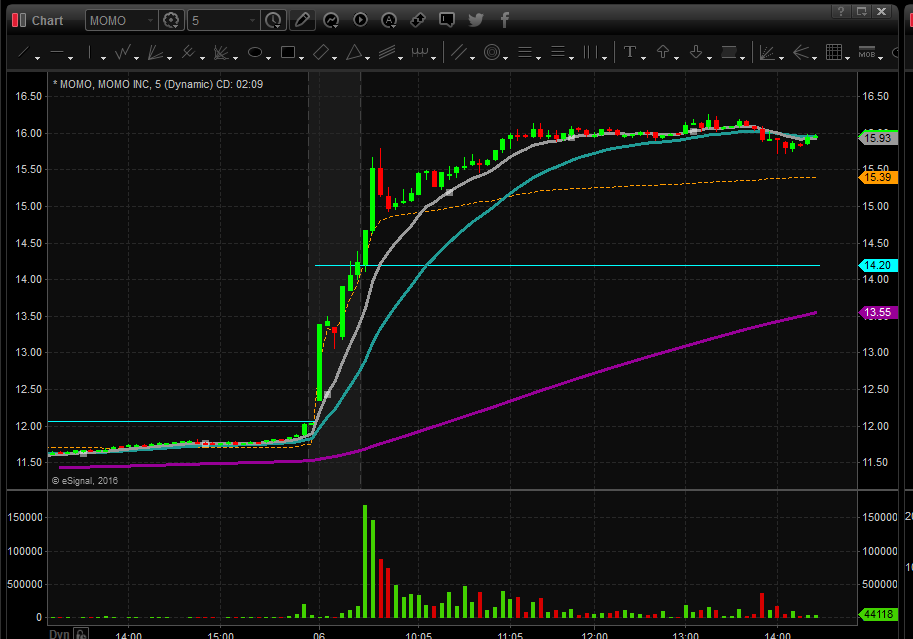The image size is (913, 639).
Task: Click the purple 13.55 price label
Action: 878,312
